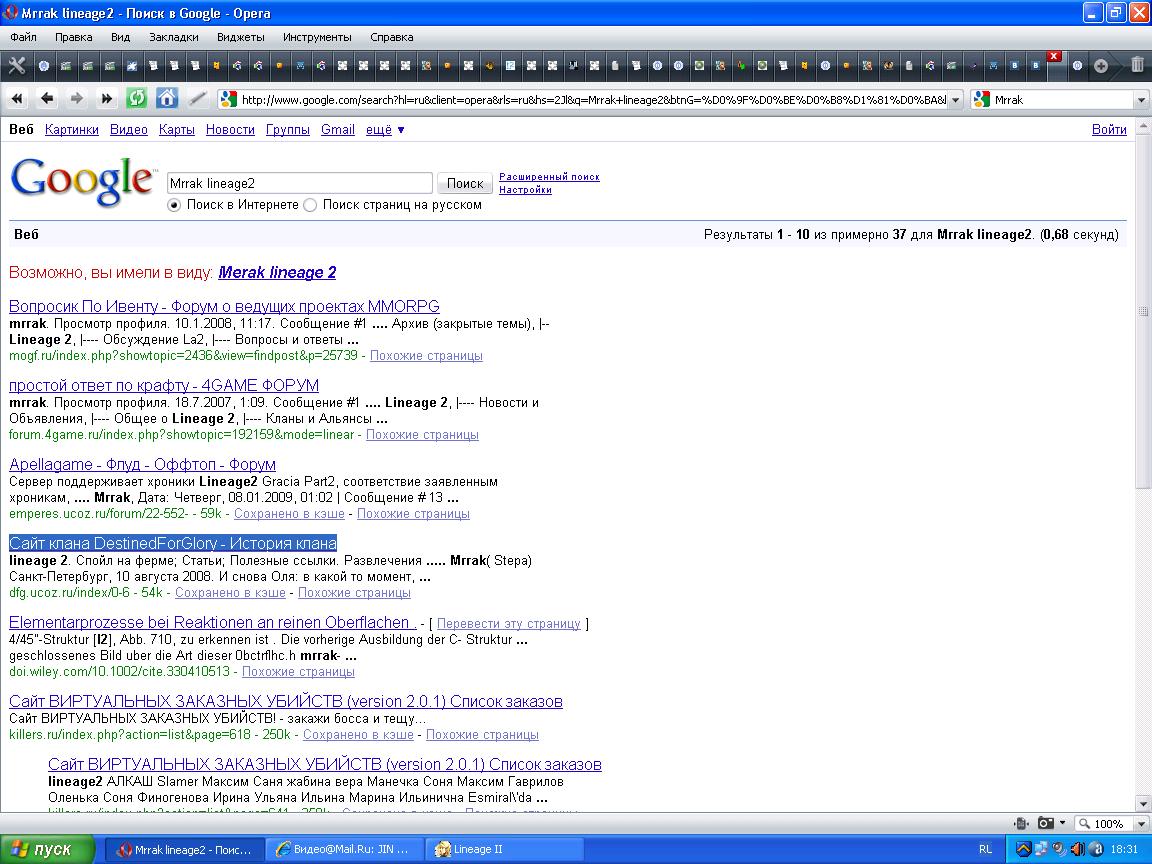Open the image display mode dropdown arrow
1152x864 pixels.
[1062, 824]
